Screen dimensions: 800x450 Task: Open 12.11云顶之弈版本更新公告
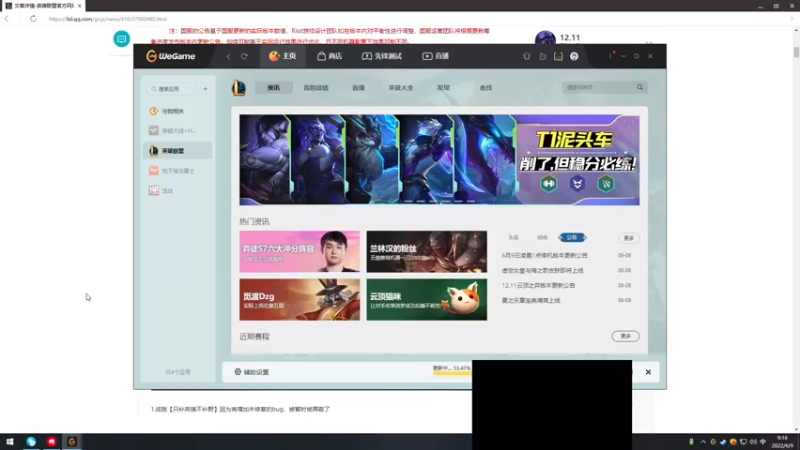click(538, 285)
